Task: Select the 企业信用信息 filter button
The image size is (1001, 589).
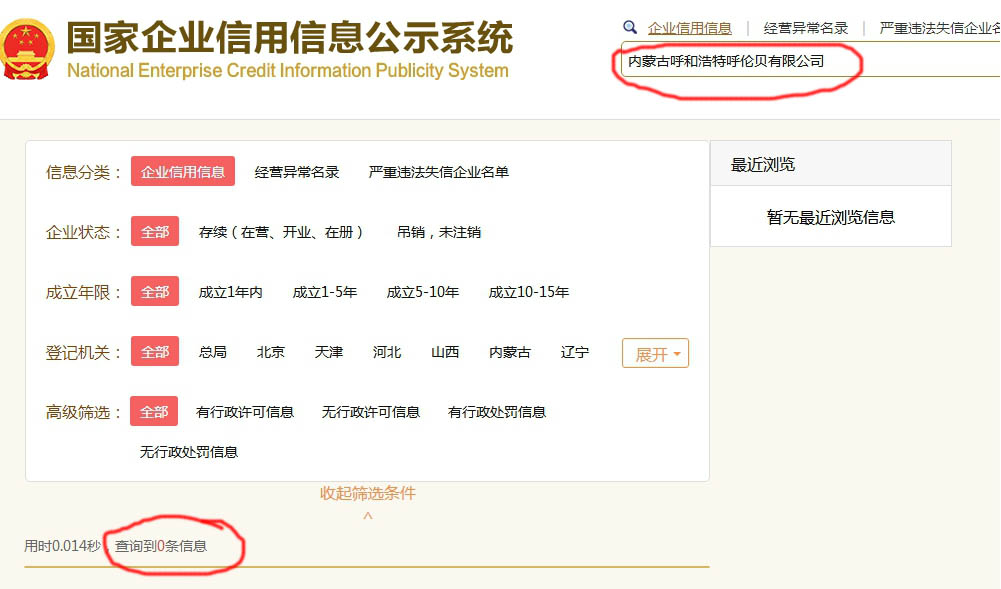Action: pos(183,171)
